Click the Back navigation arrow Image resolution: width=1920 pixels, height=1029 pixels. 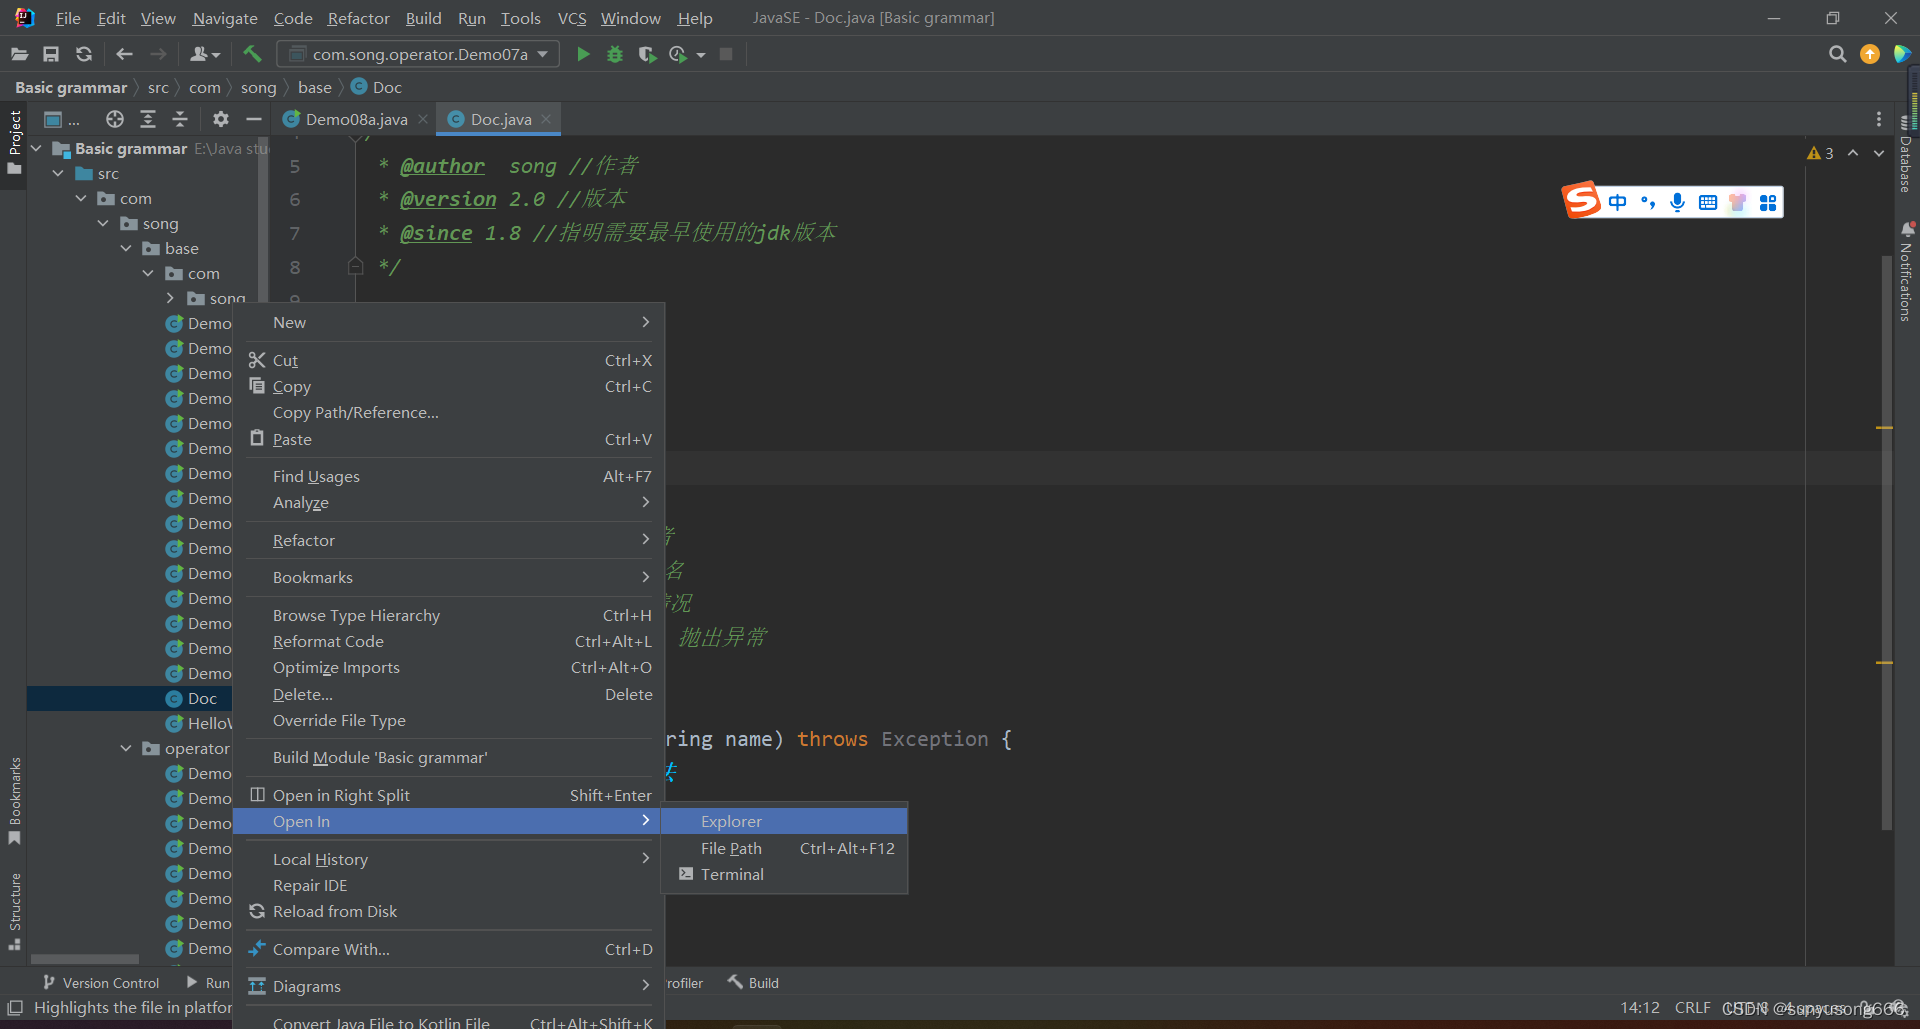click(x=124, y=54)
